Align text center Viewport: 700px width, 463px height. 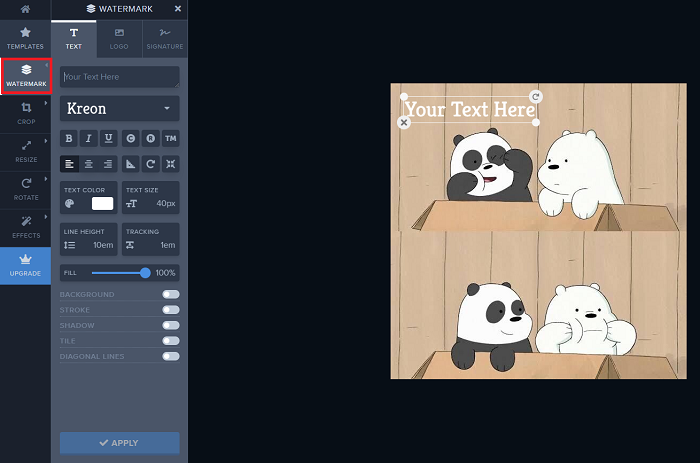click(x=89, y=164)
